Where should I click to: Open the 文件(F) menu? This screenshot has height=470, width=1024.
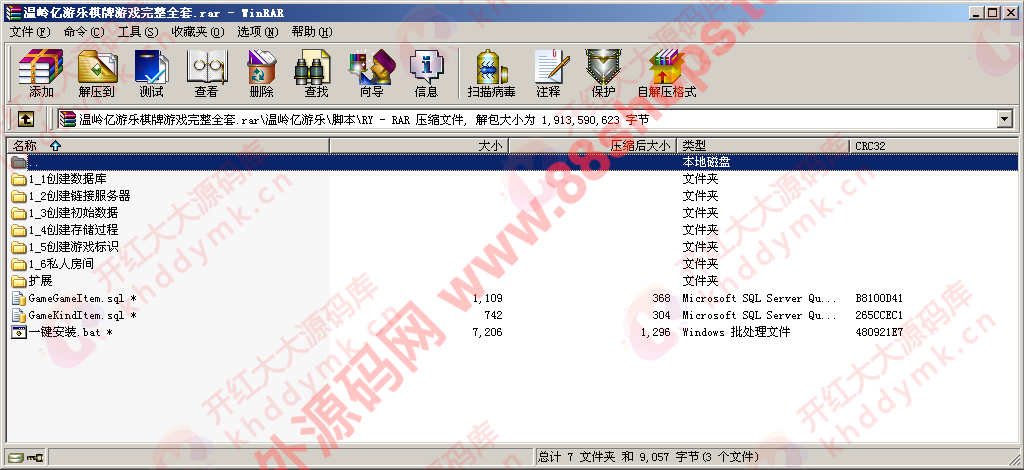click(x=29, y=32)
